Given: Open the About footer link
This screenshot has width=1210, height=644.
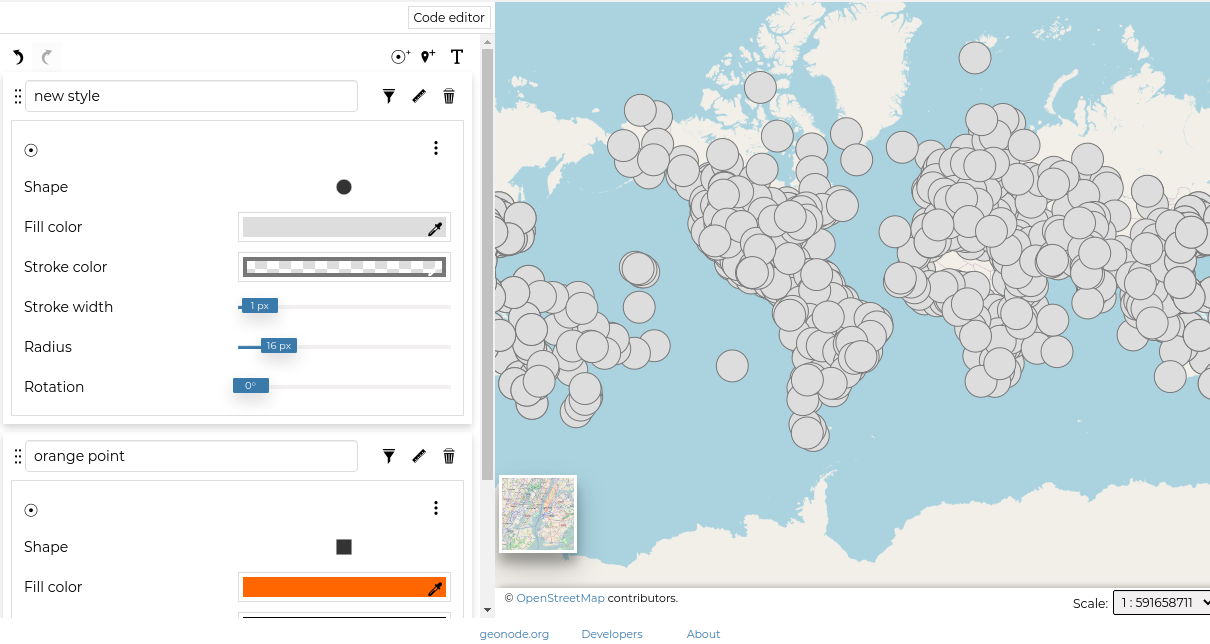Looking at the screenshot, I should pyautogui.click(x=703, y=634).
